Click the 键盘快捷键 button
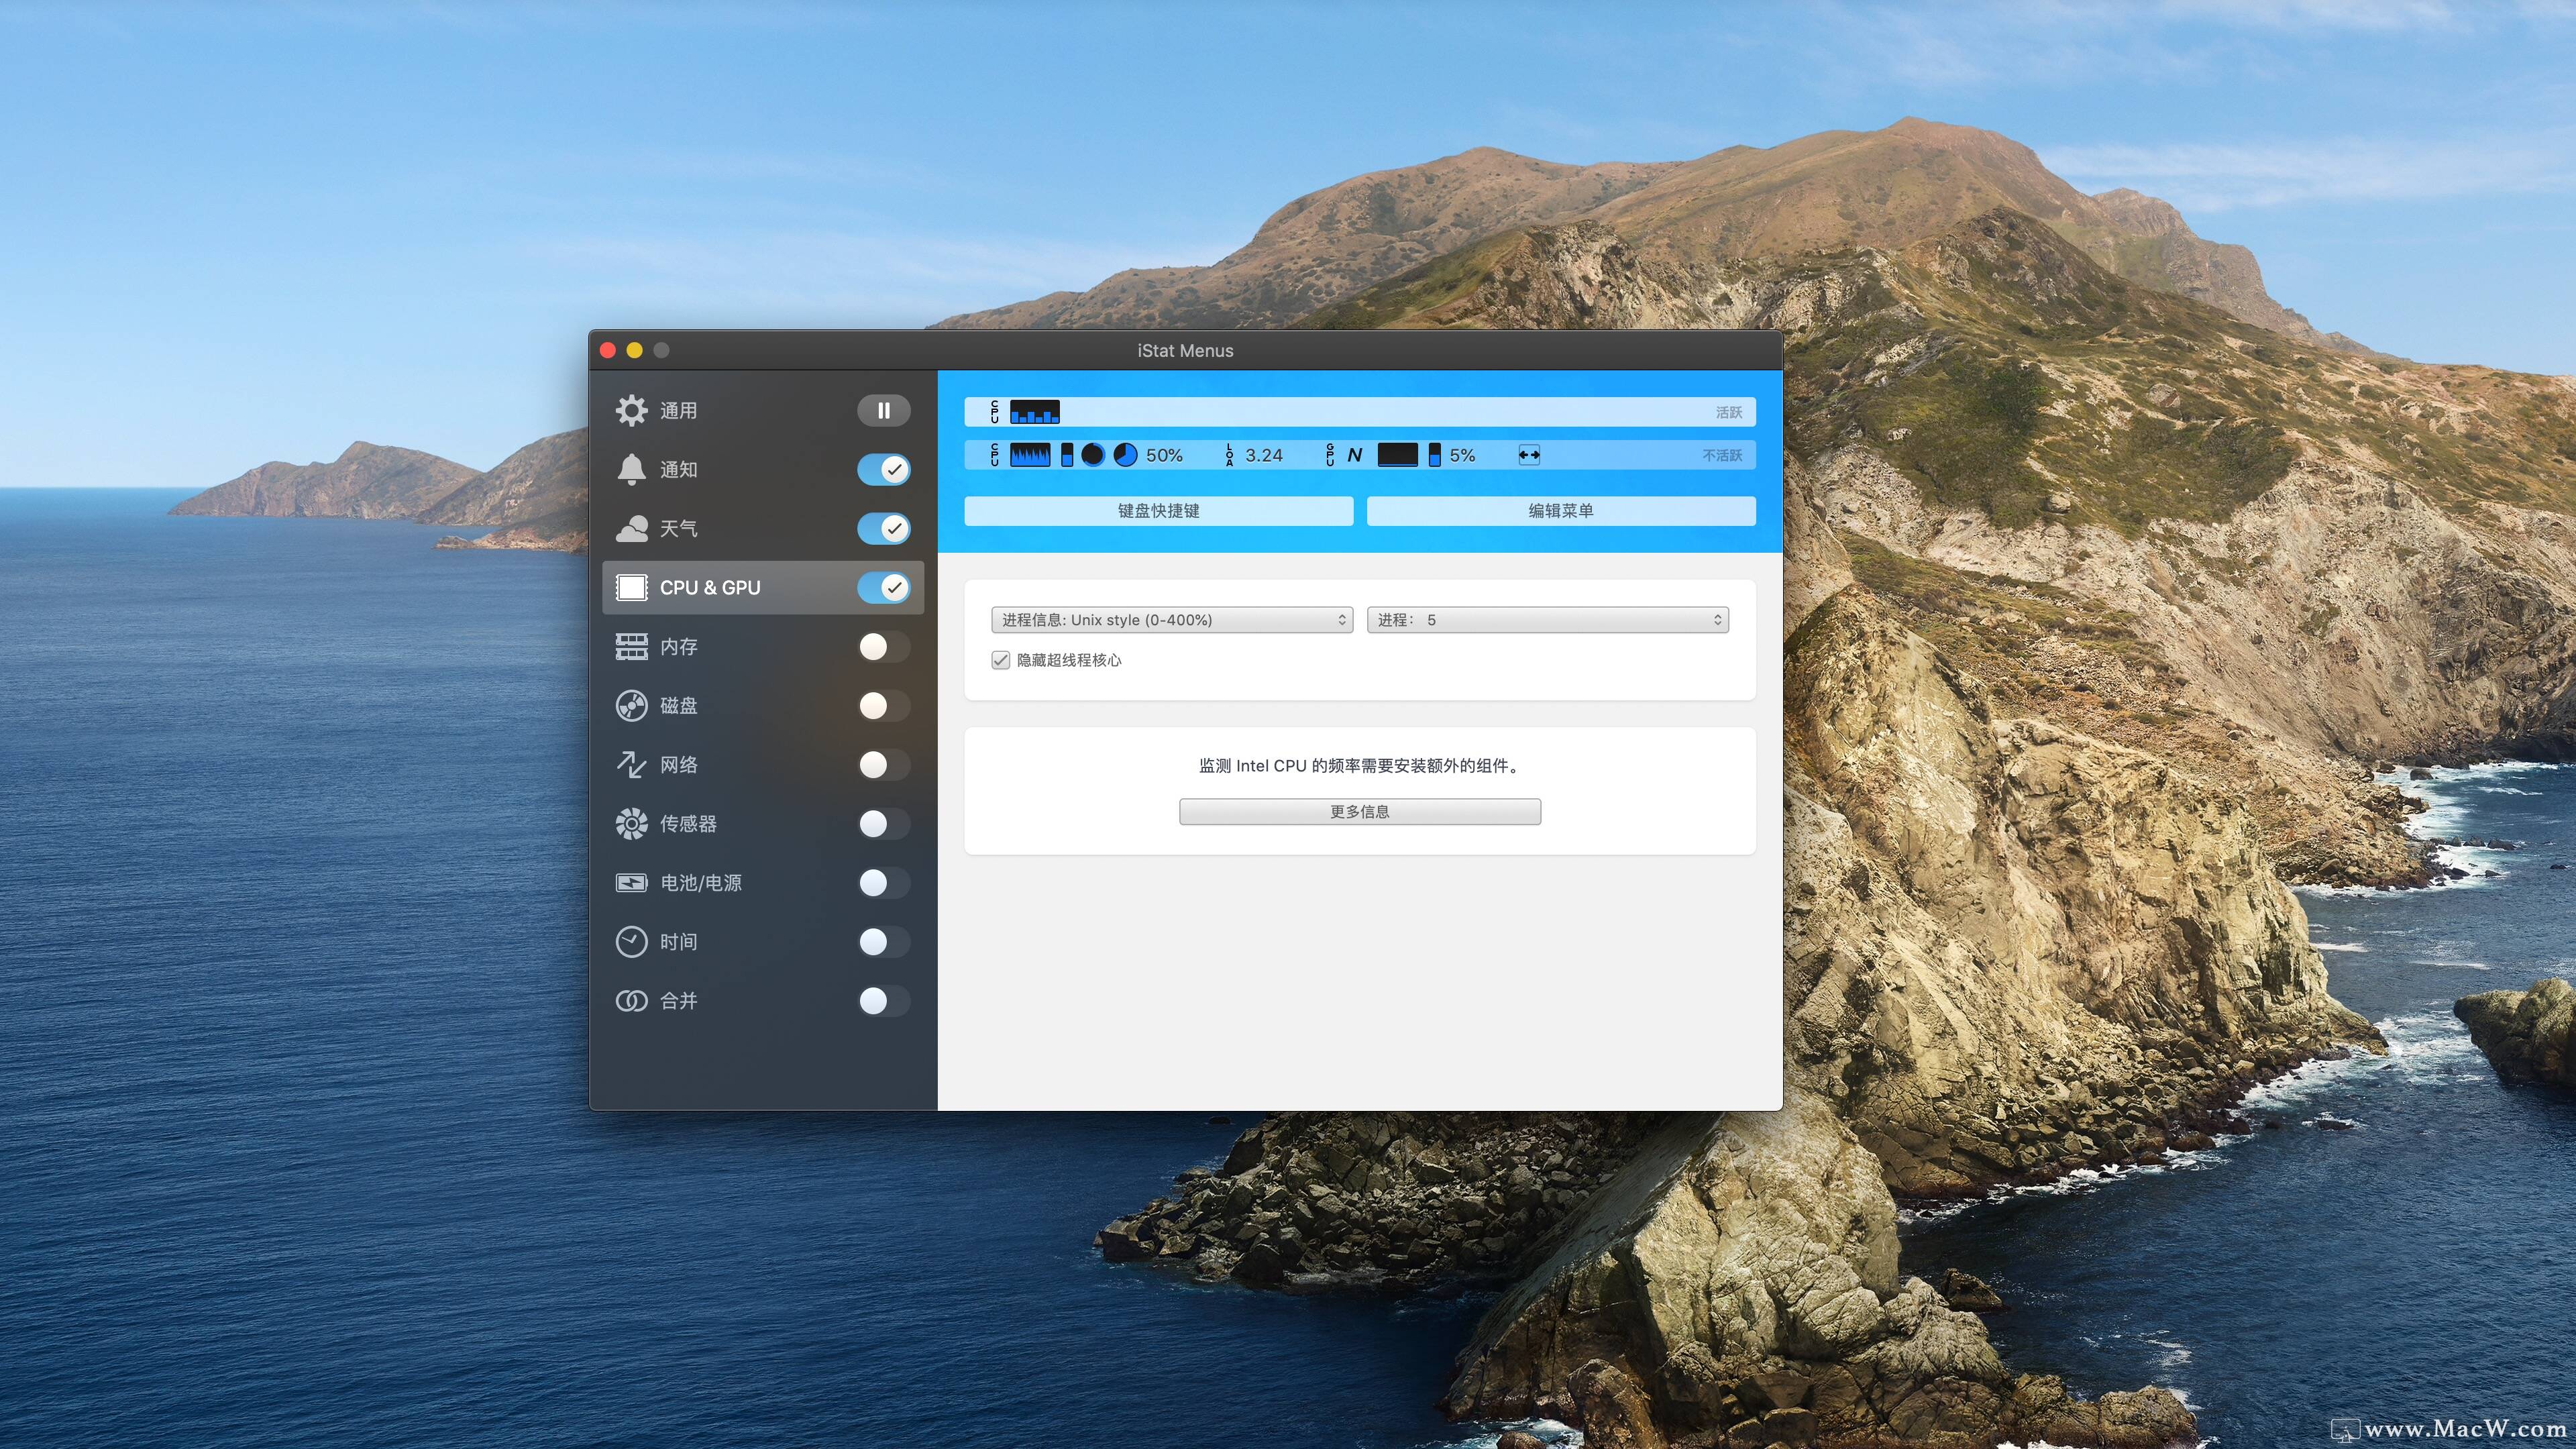The image size is (2576, 1449). click(1158, 511)
